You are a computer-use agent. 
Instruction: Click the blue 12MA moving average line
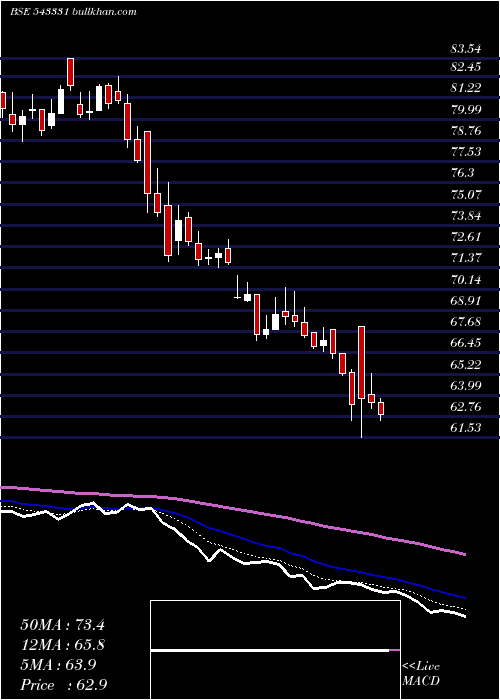232,534
